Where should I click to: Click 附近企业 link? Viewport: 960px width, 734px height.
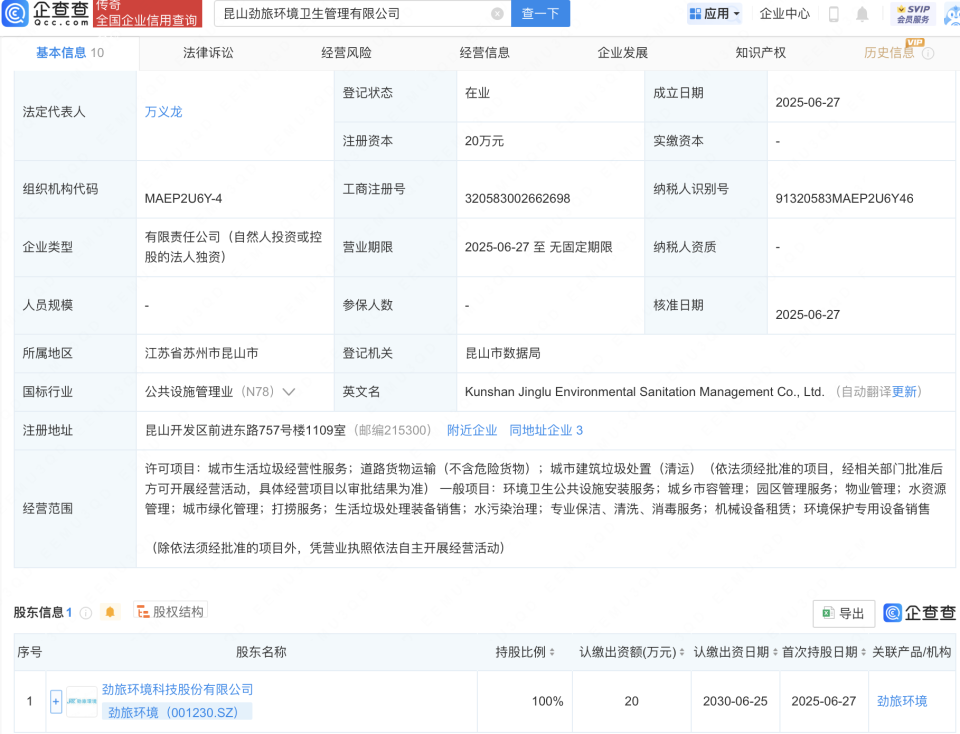point(472,430)
